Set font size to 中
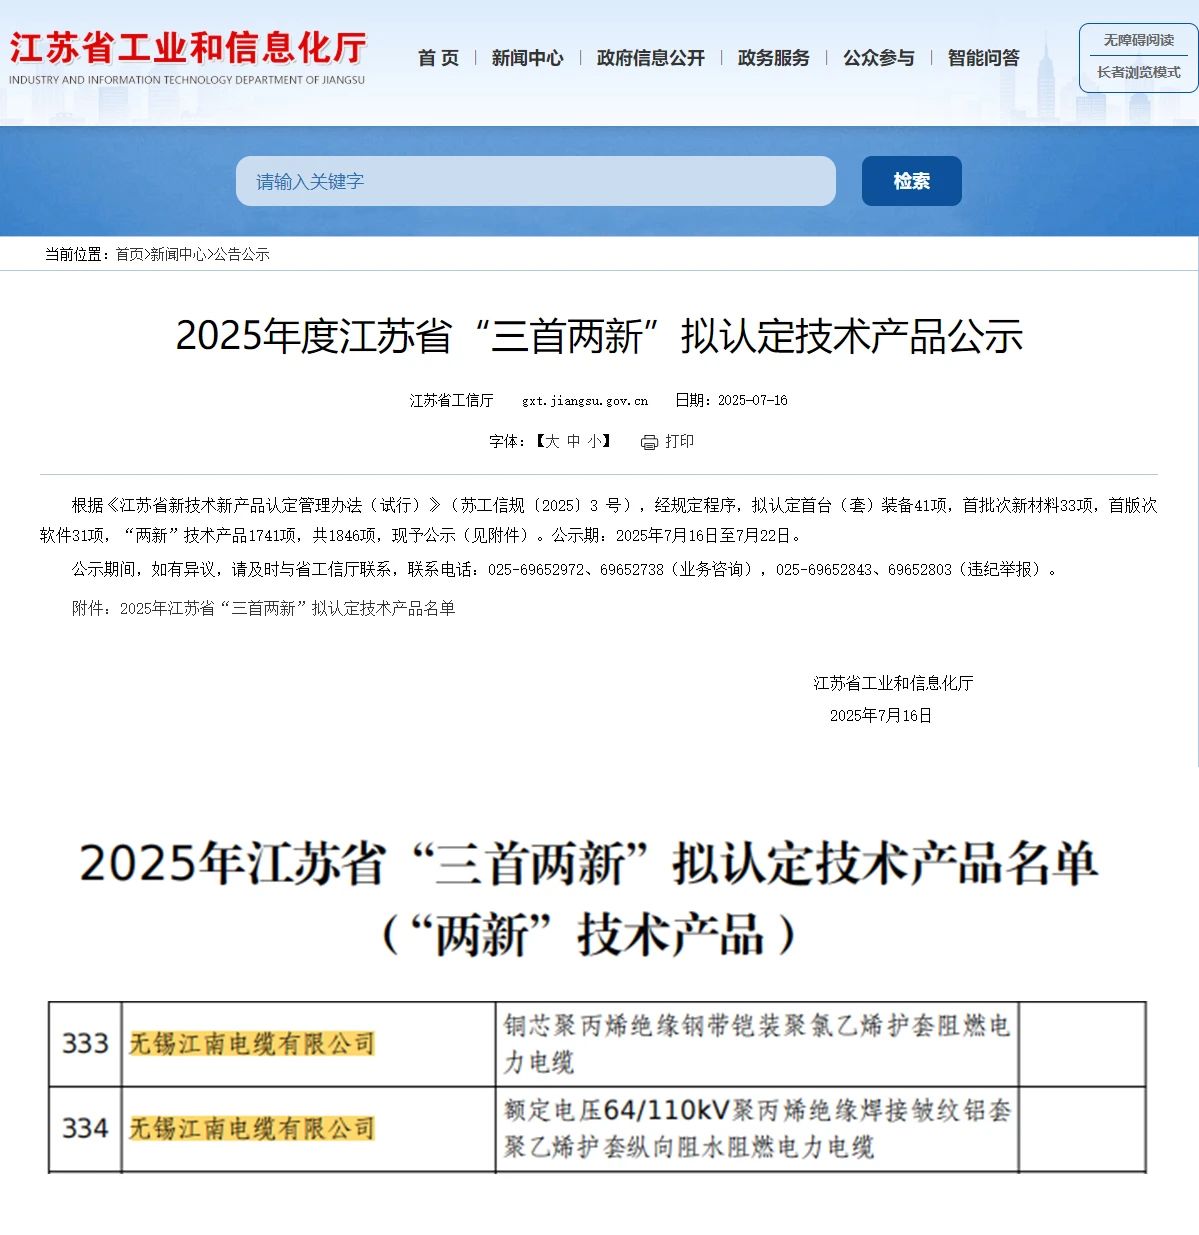 click(x=573, y=441)
